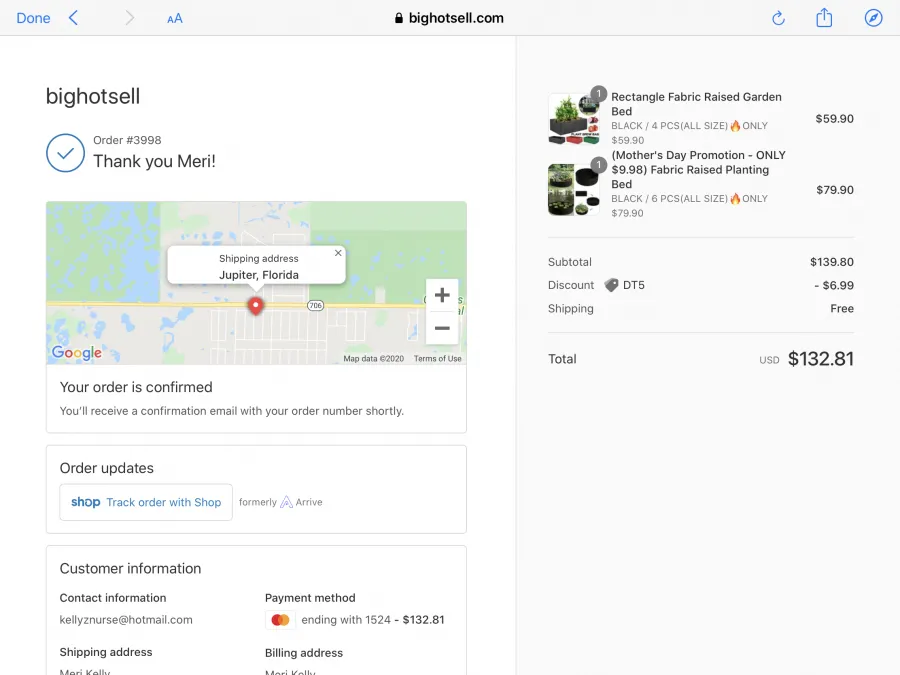Screen dimensions: 900x675
Task: Click the Thank you Meri! heading
Action: (x=154, y=161)
